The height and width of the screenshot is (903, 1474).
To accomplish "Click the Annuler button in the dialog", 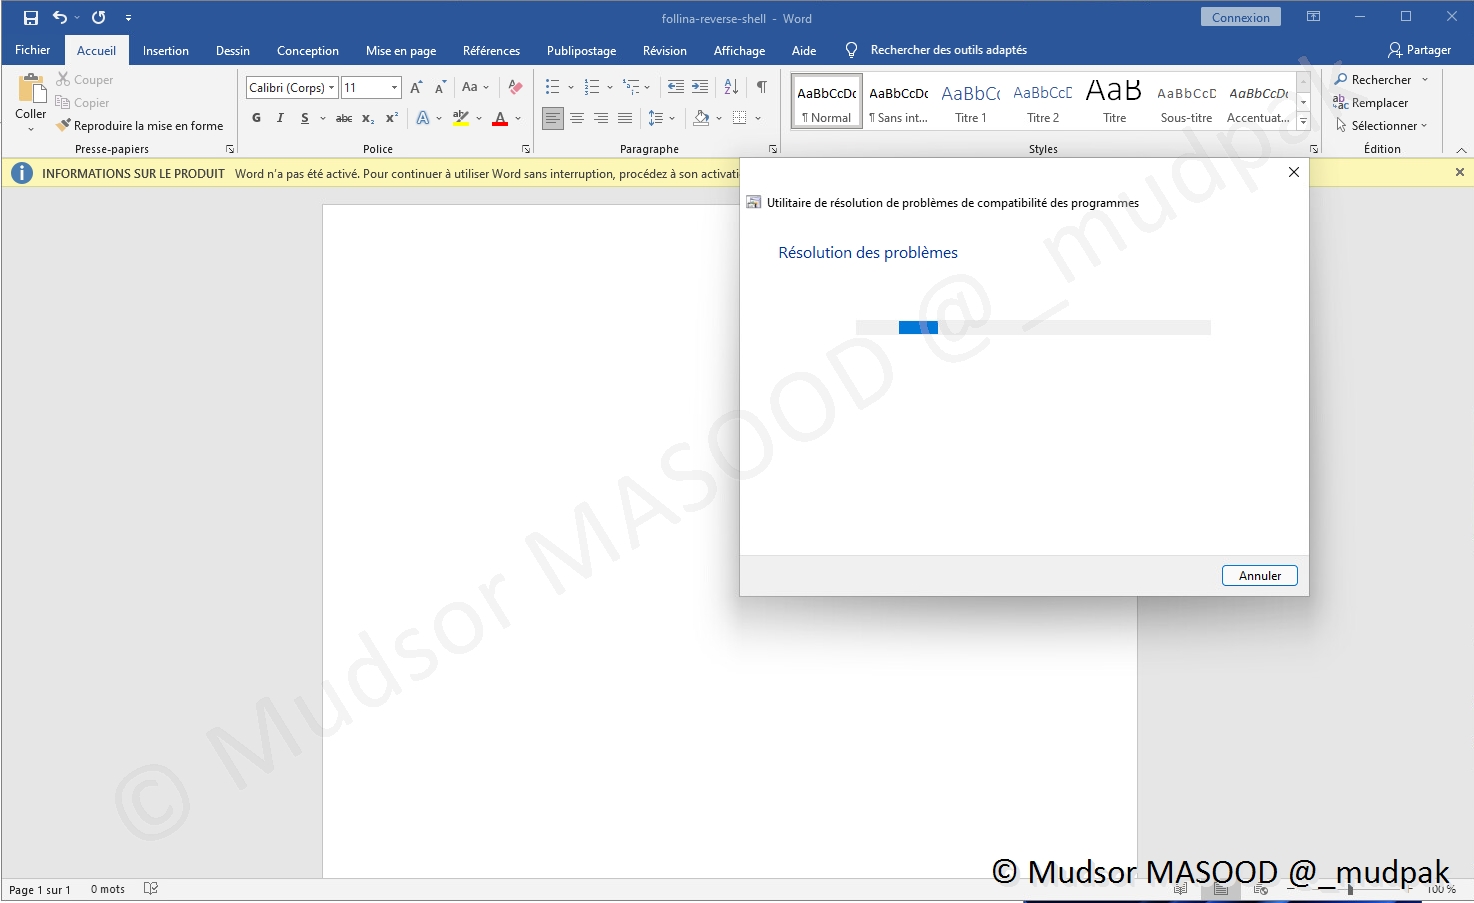I will [1259, 576].
